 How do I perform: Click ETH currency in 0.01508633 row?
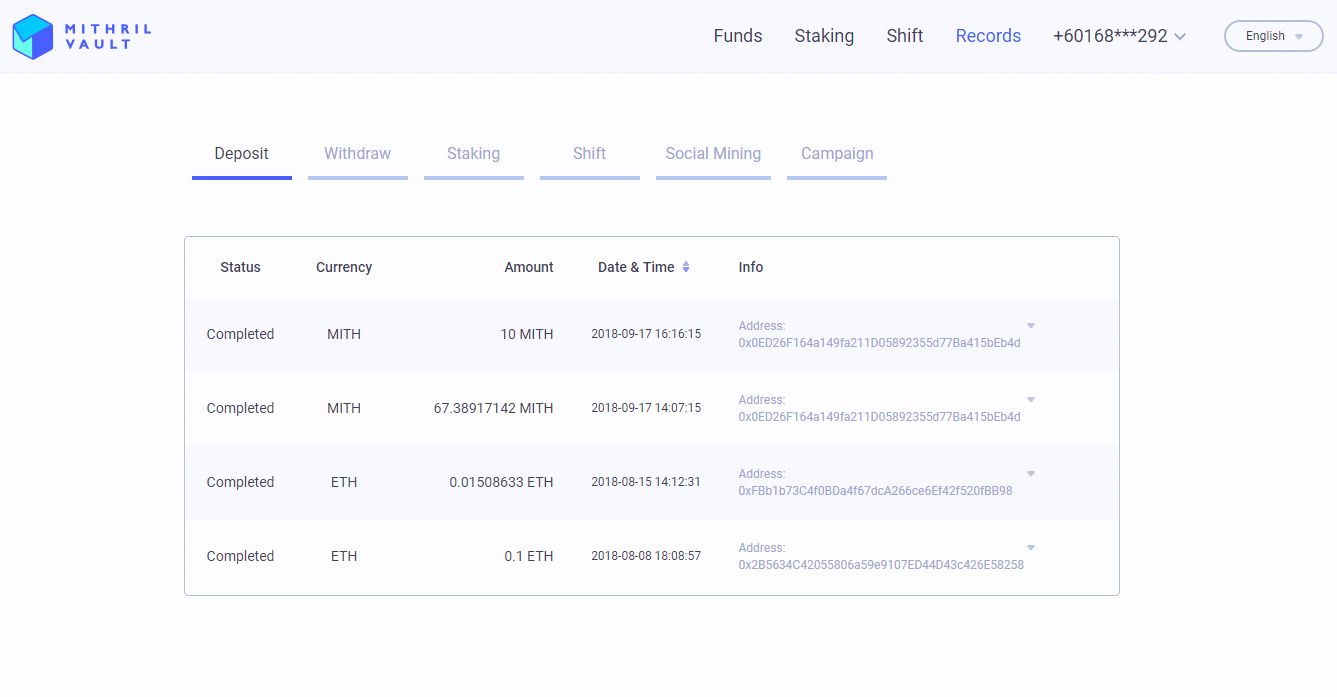[x=344, y=482]
